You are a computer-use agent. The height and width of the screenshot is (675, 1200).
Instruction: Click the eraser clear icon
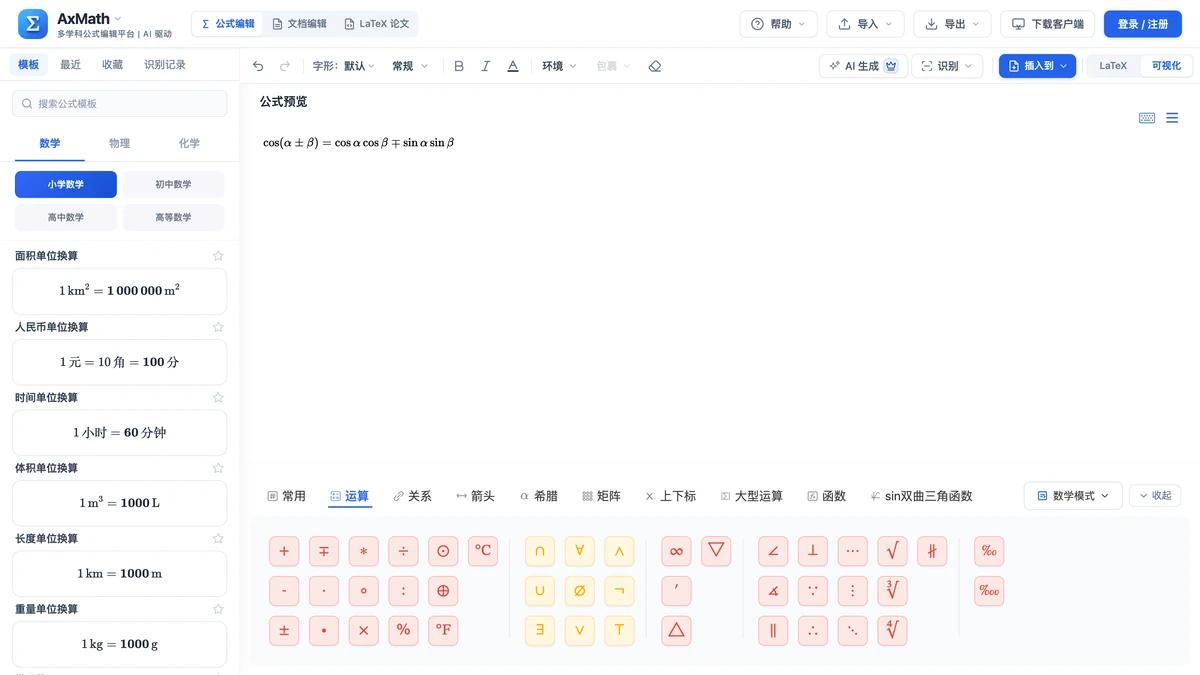[x=655, y=66]
